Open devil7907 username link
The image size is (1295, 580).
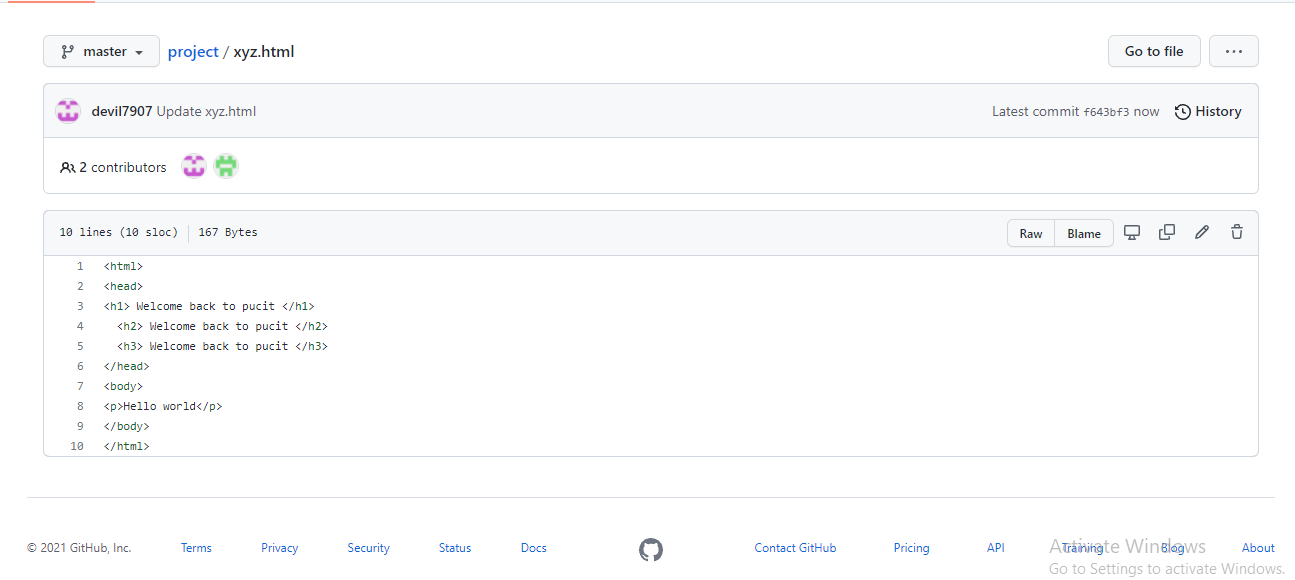[122, 111]
